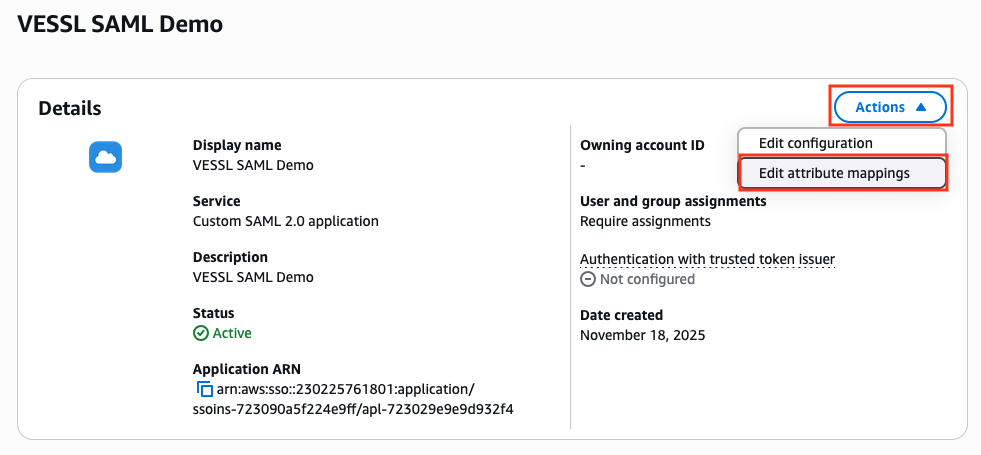Click the green Active status text
981x455 pixels.
pos(232,333)
